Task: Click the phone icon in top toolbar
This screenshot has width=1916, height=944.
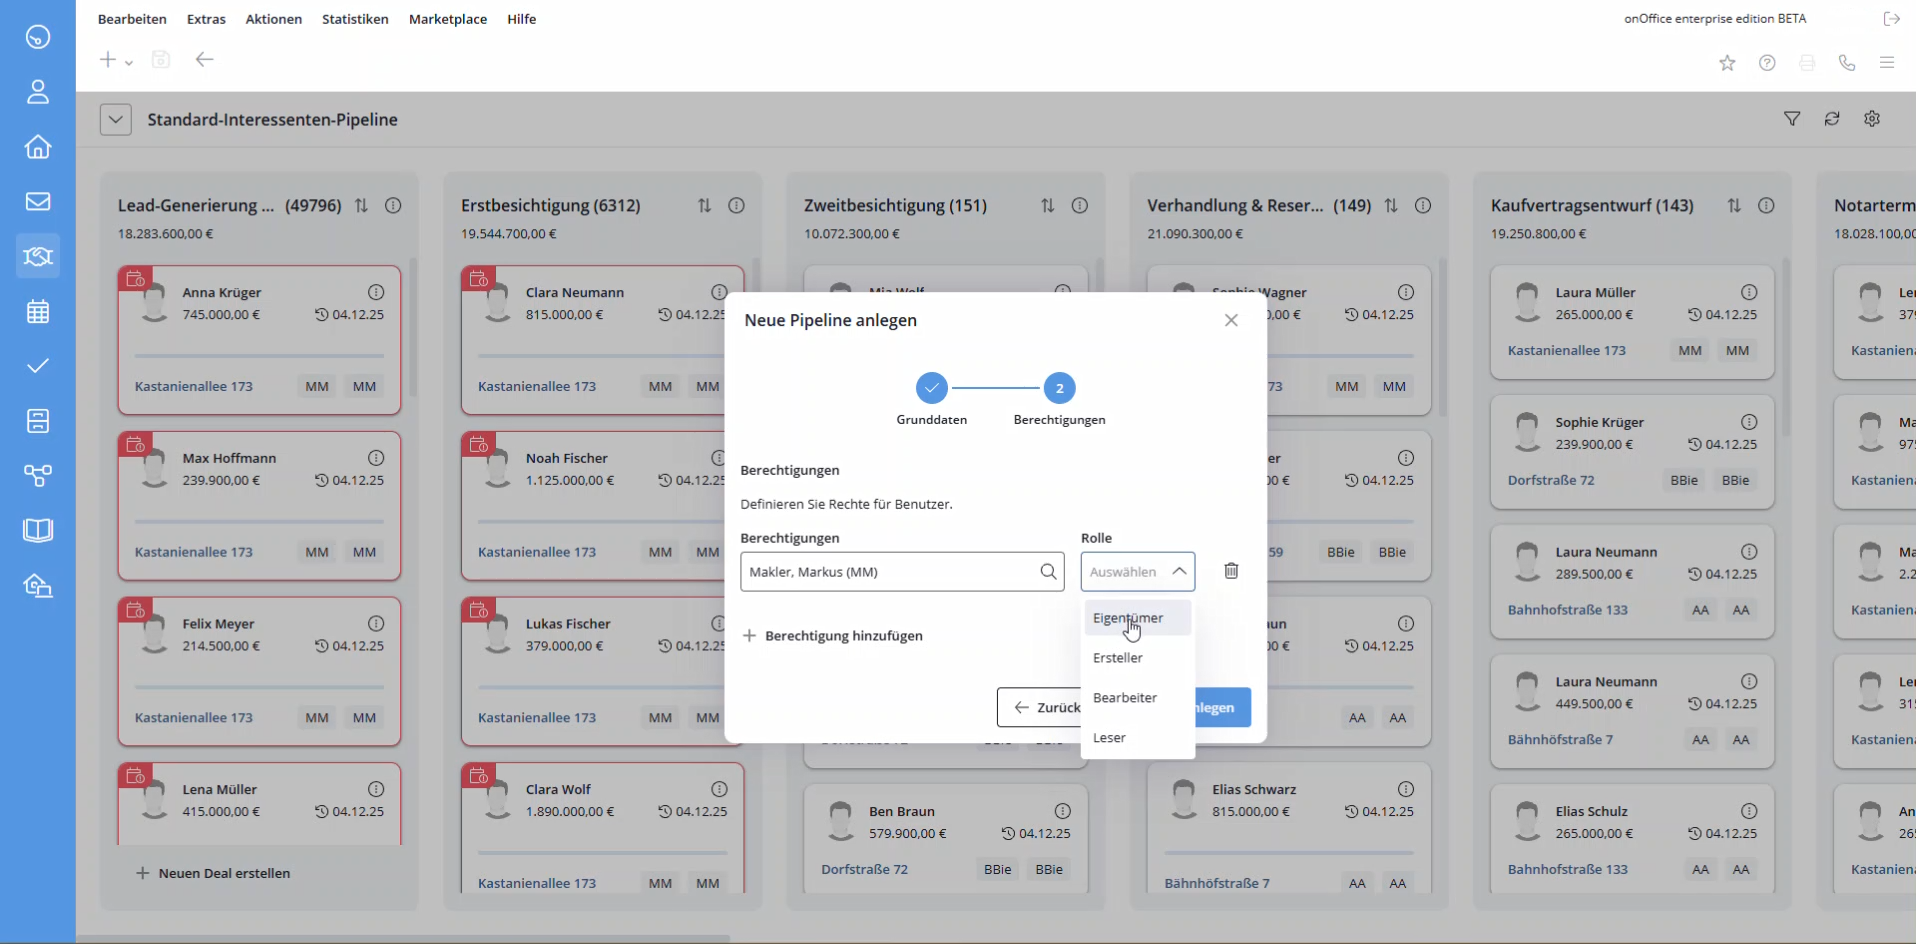Action: [x=1847, y=63]
